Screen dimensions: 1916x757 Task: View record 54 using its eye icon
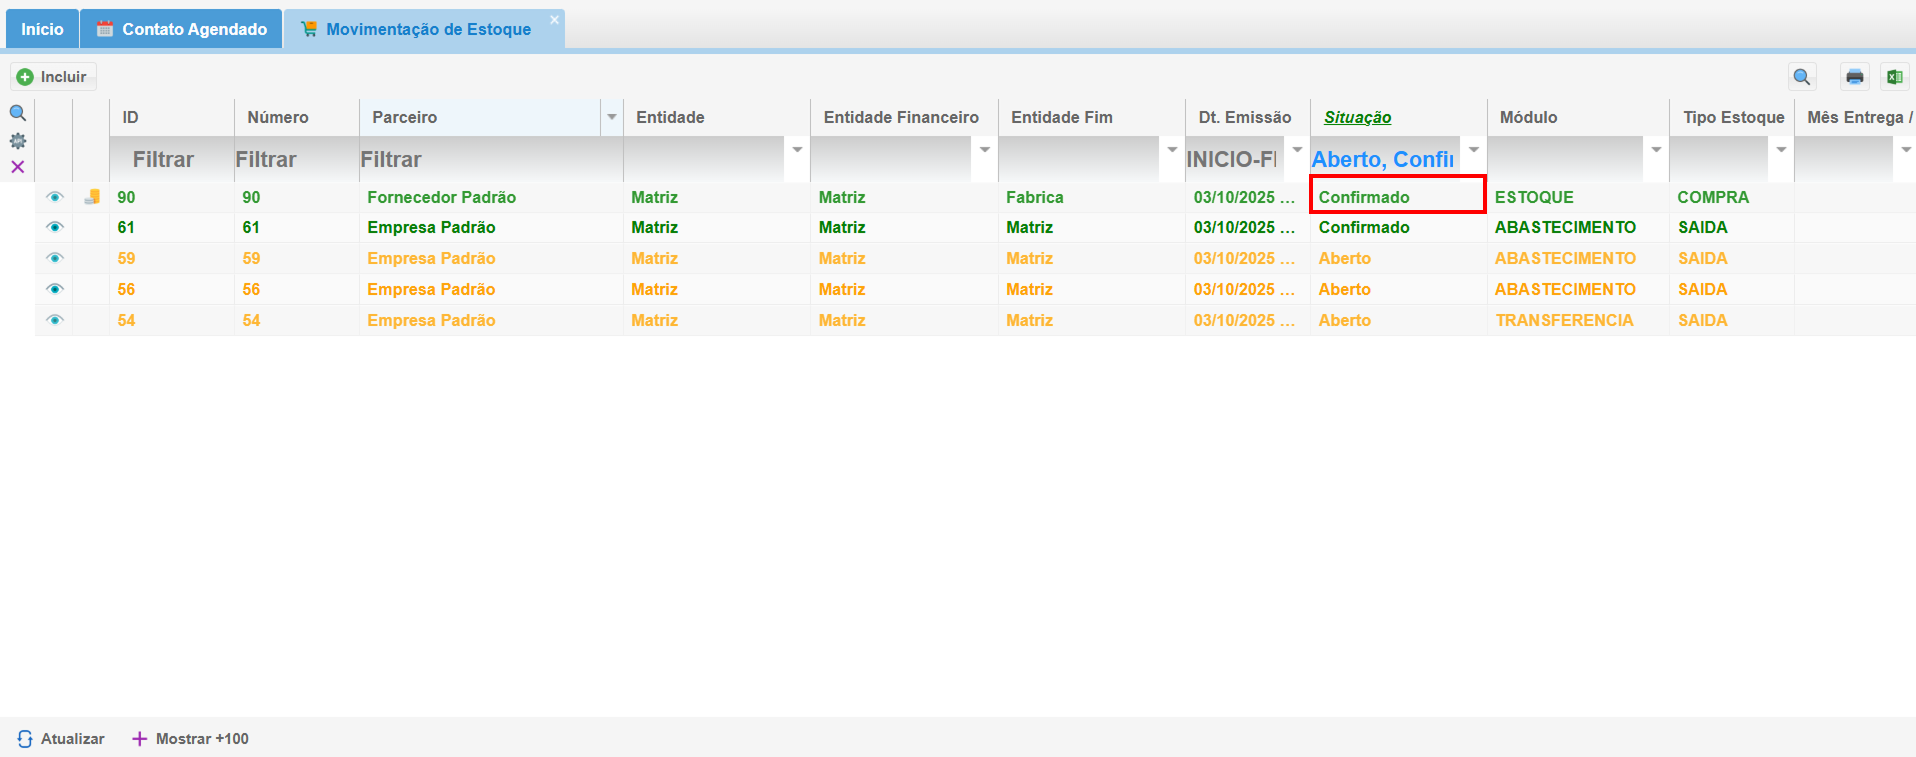coord(55,320)
